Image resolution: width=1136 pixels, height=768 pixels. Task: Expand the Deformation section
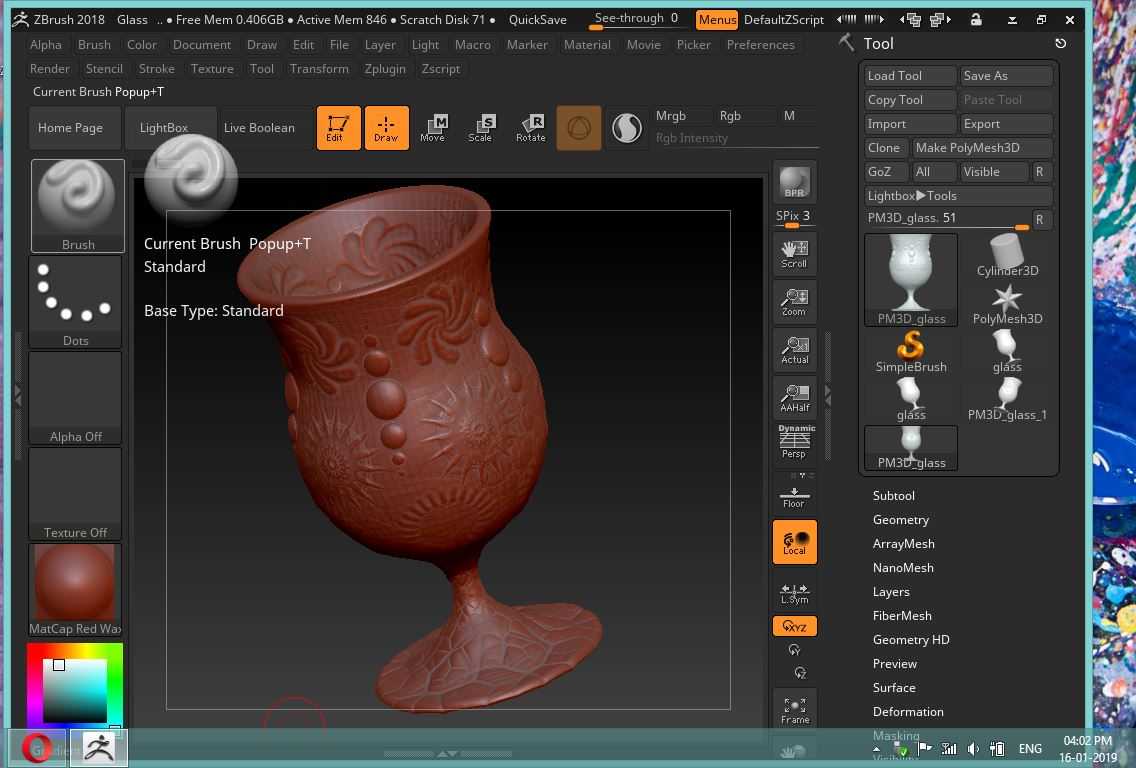[908, 711]
